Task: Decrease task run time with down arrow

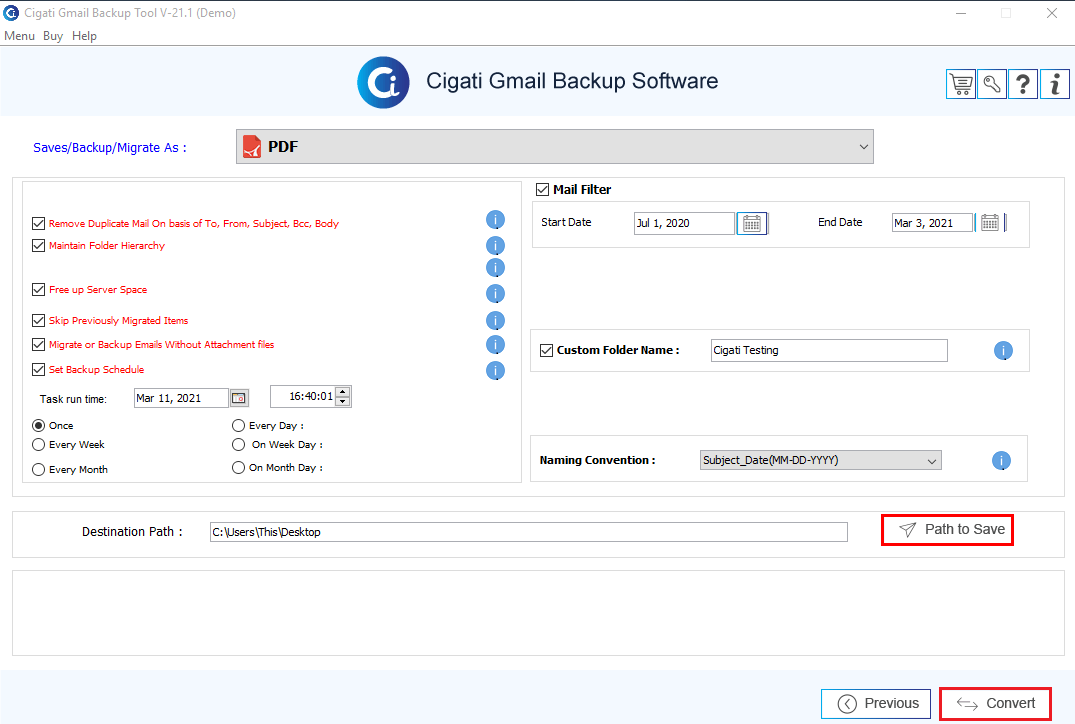Action: 343,401
